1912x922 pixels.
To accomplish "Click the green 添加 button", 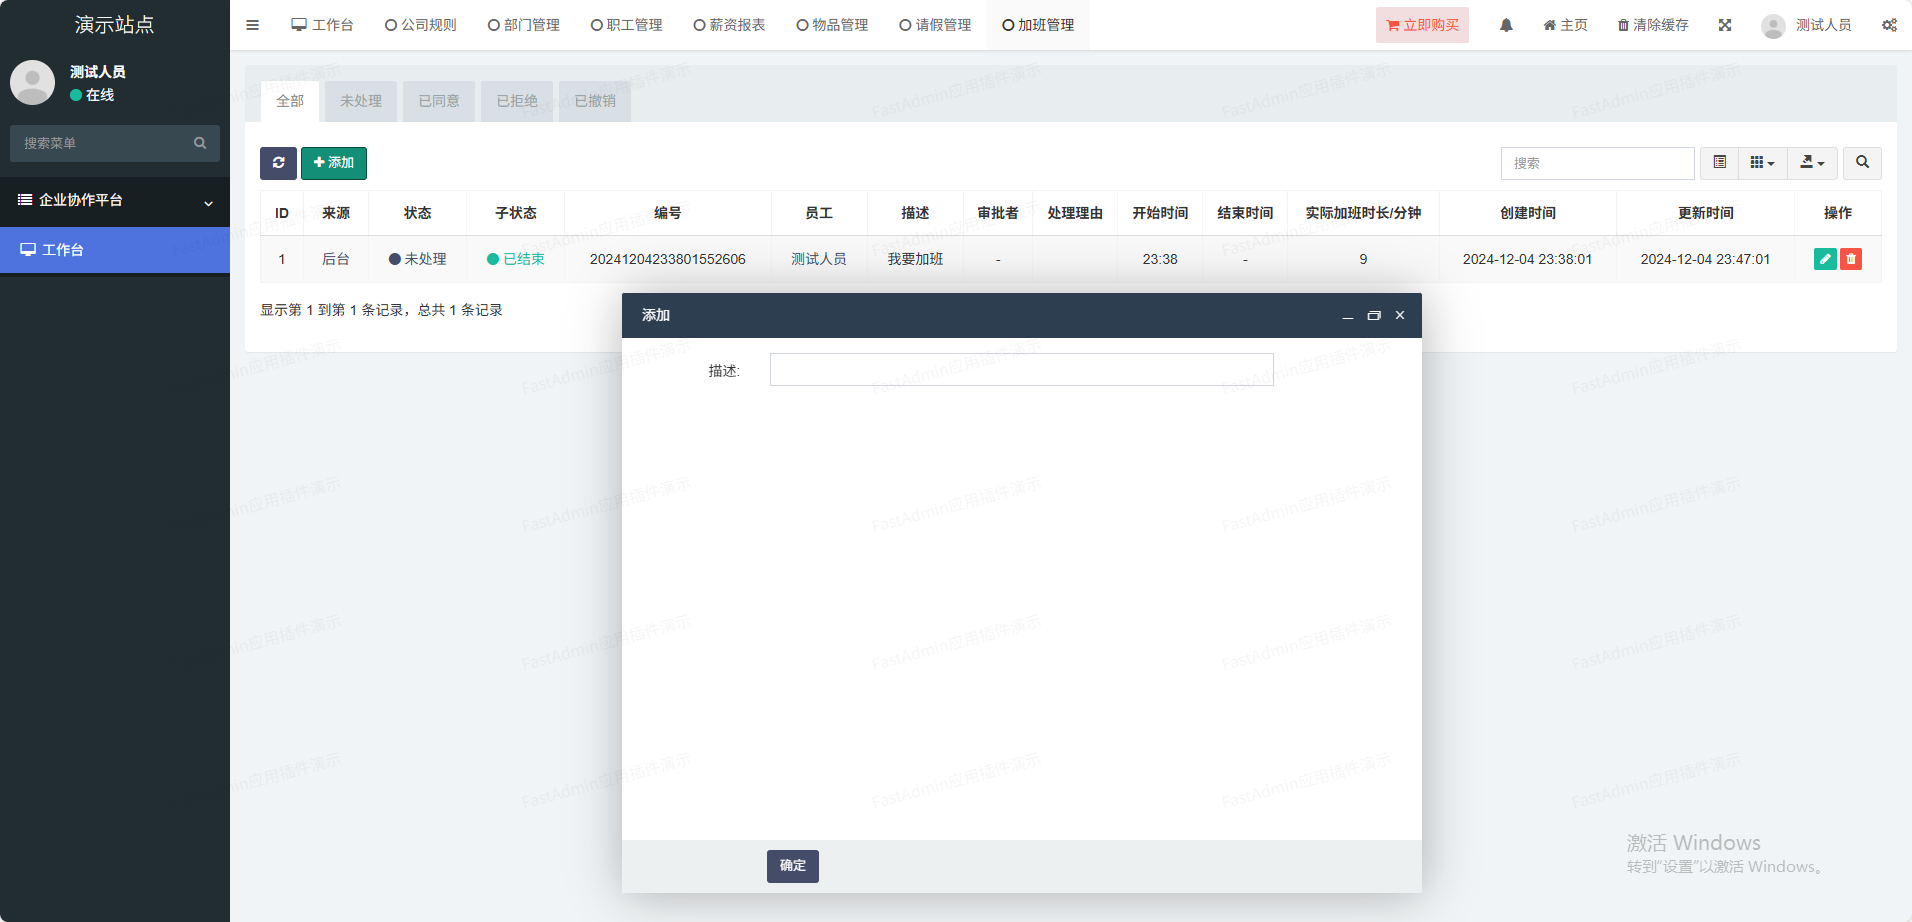I will pos(334,163).
